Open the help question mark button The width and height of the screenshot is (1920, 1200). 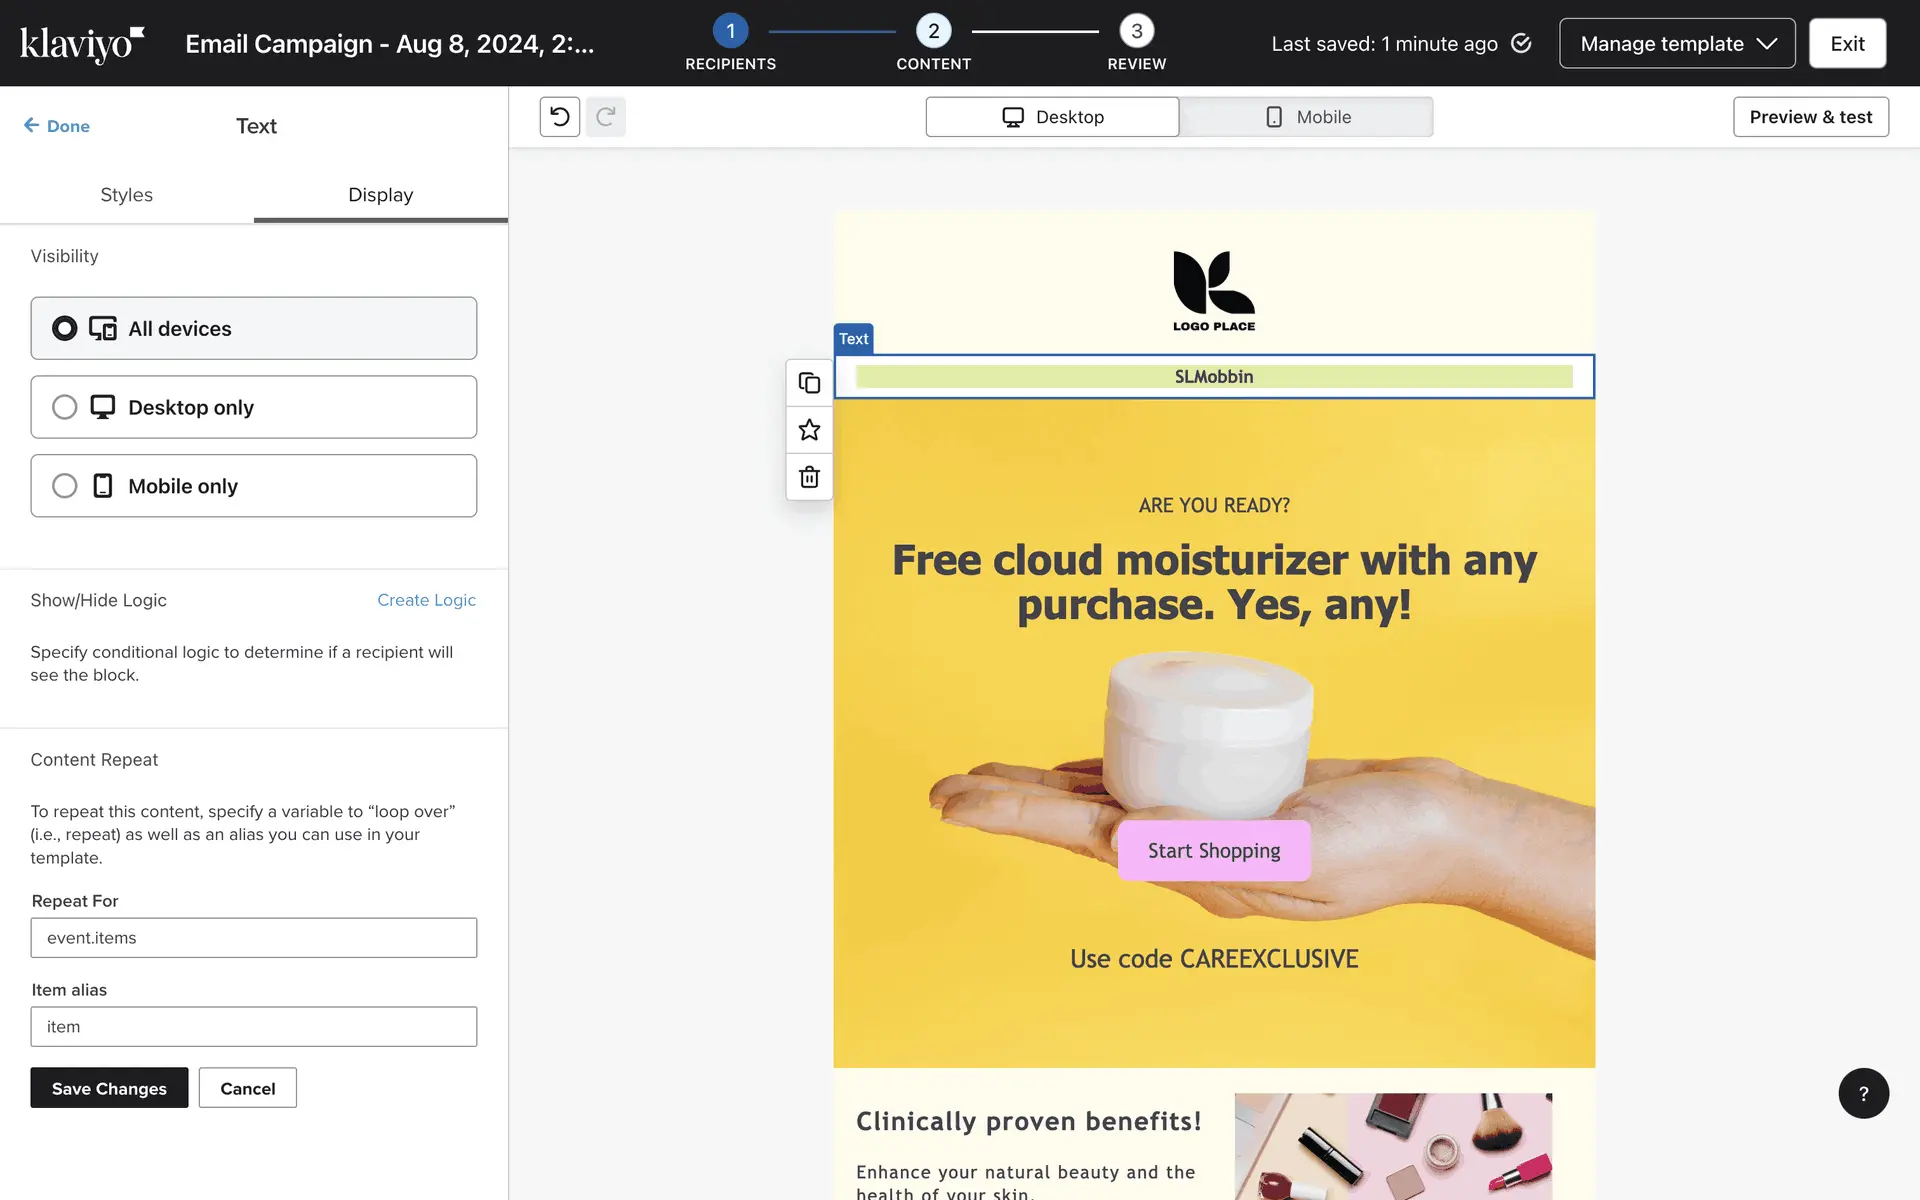1863,1093
